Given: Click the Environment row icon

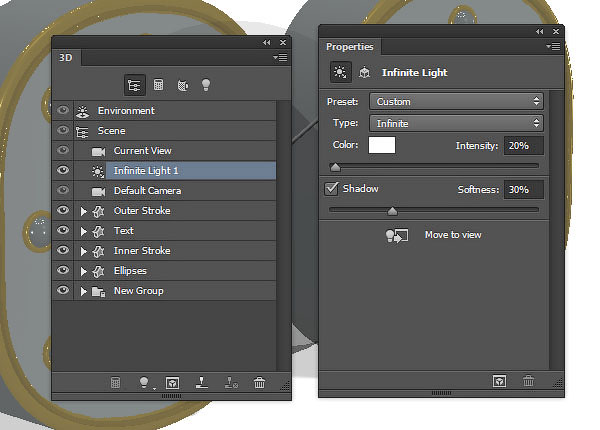Looking at the screenshot, I should 82,111.
